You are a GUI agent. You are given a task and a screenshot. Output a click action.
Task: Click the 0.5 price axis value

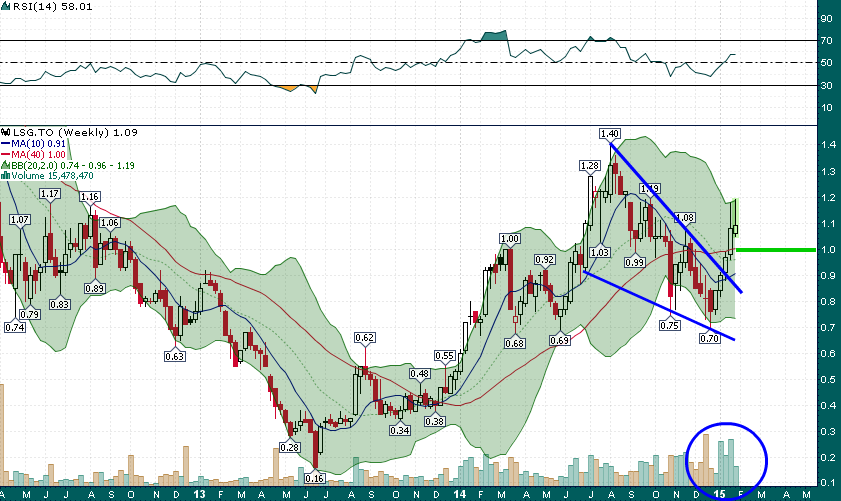[x=828, y=380]
